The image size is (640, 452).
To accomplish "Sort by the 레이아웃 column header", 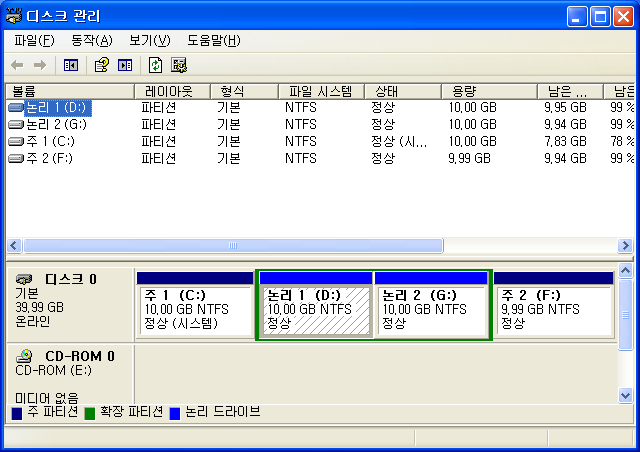I will (x=172, y=91).
